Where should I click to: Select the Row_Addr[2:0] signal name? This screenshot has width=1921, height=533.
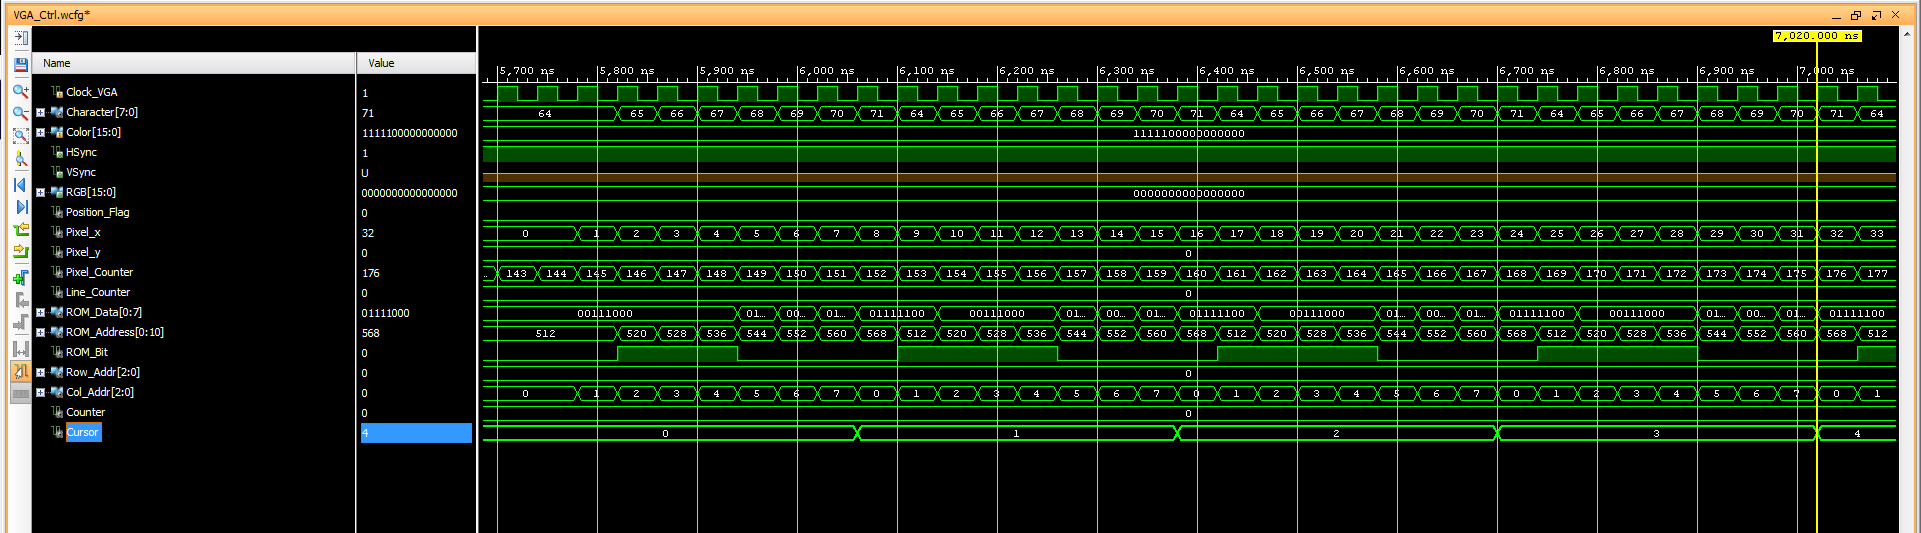[x=103, y=372]
